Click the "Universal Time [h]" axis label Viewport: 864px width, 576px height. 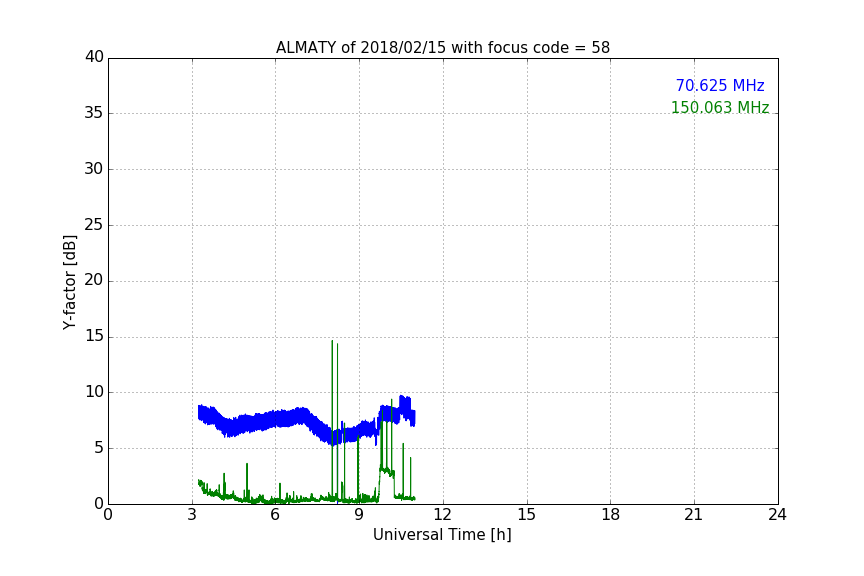(x=442, y=535)
